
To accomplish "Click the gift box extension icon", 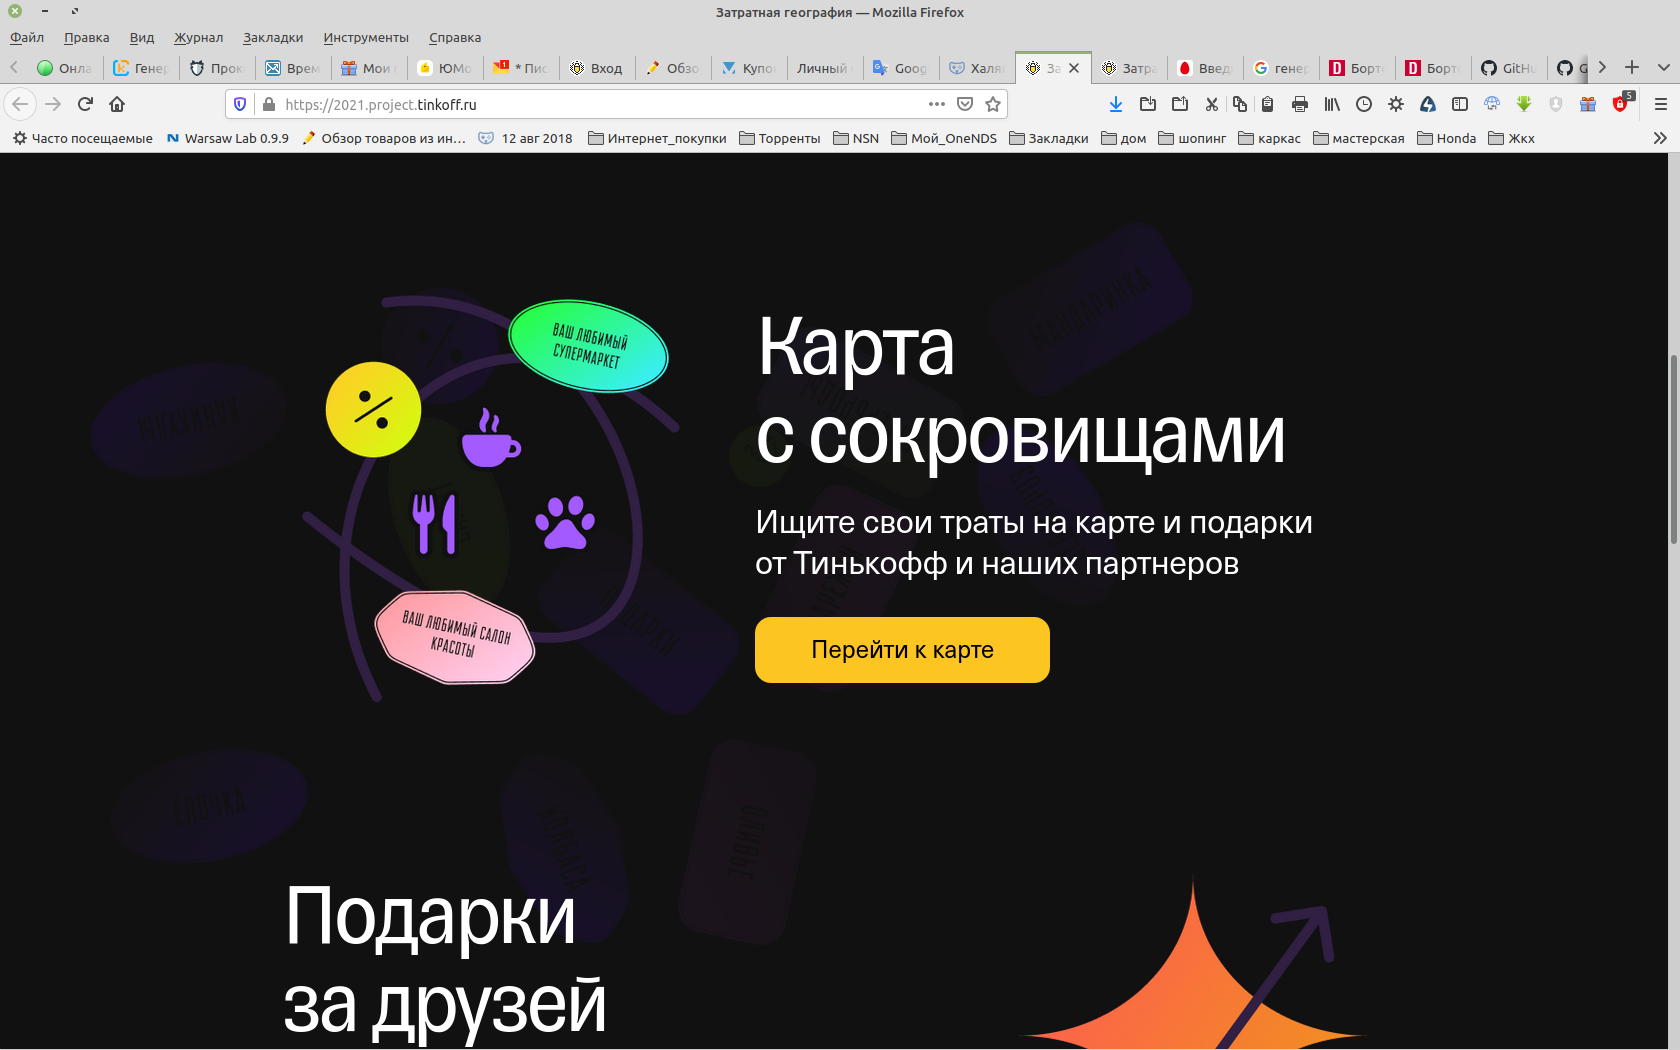I will click(x=1588, y=104).
